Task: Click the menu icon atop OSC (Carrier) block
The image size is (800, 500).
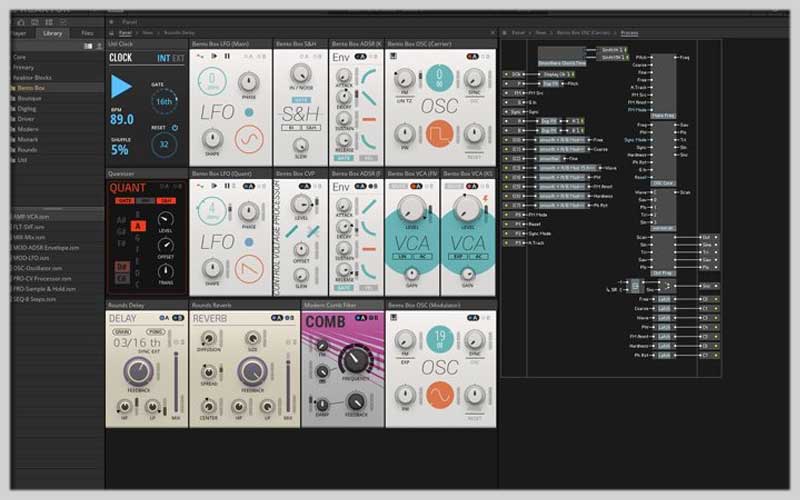Action: click(x=393, y=56)
